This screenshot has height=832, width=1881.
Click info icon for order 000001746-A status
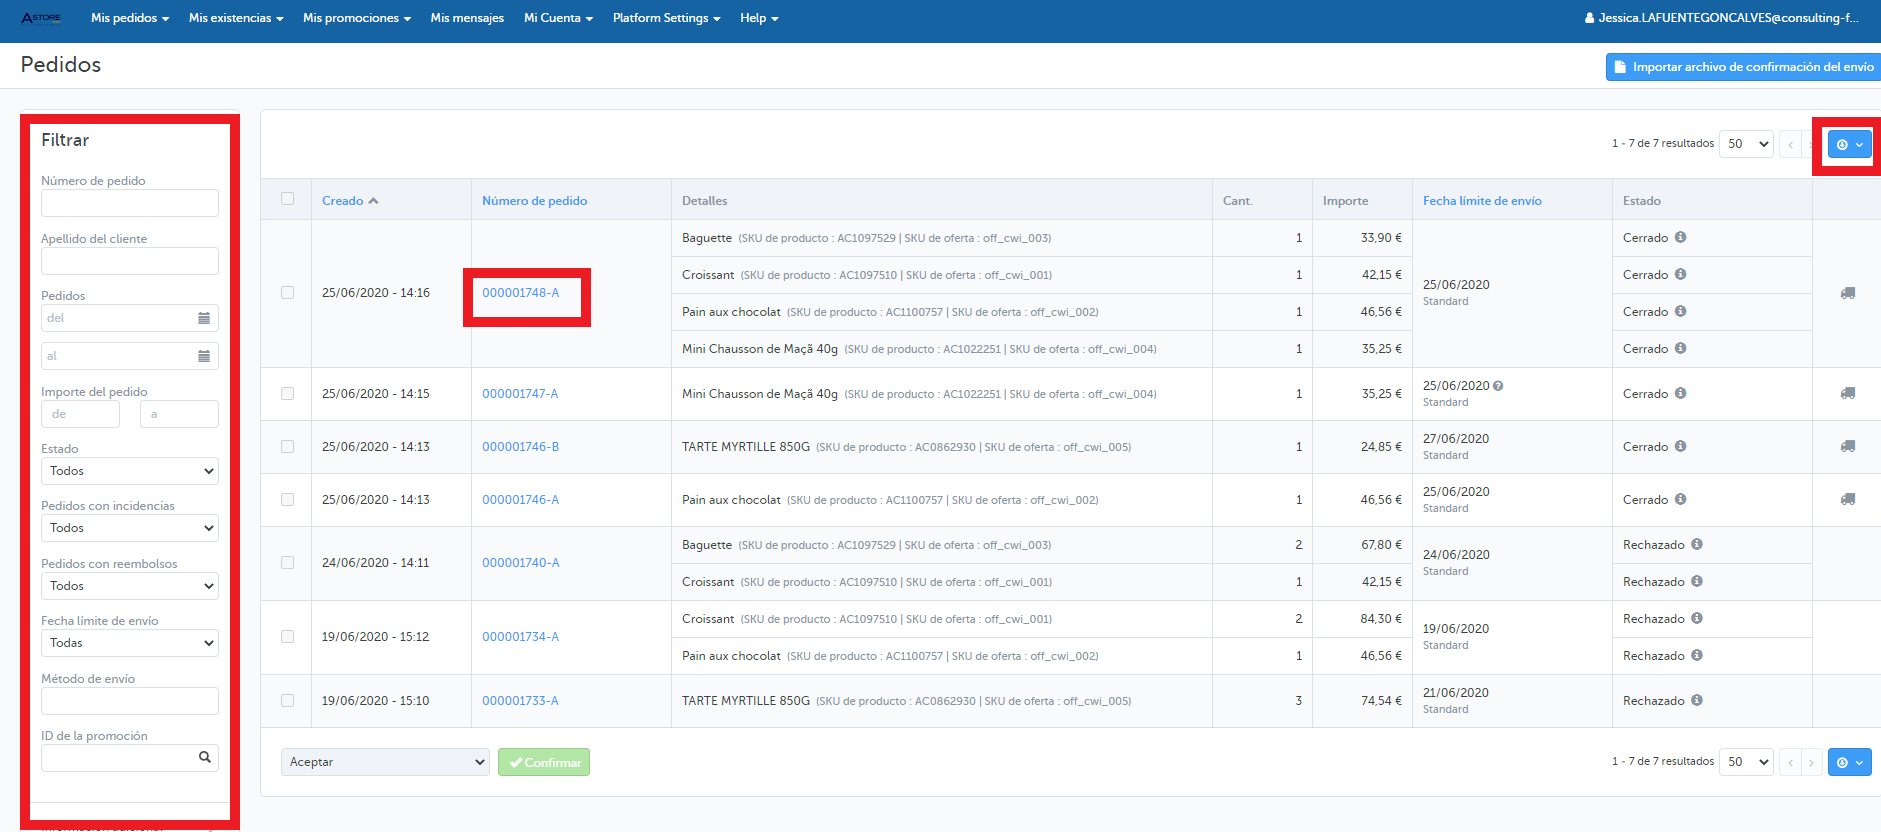coord(1681,499)
